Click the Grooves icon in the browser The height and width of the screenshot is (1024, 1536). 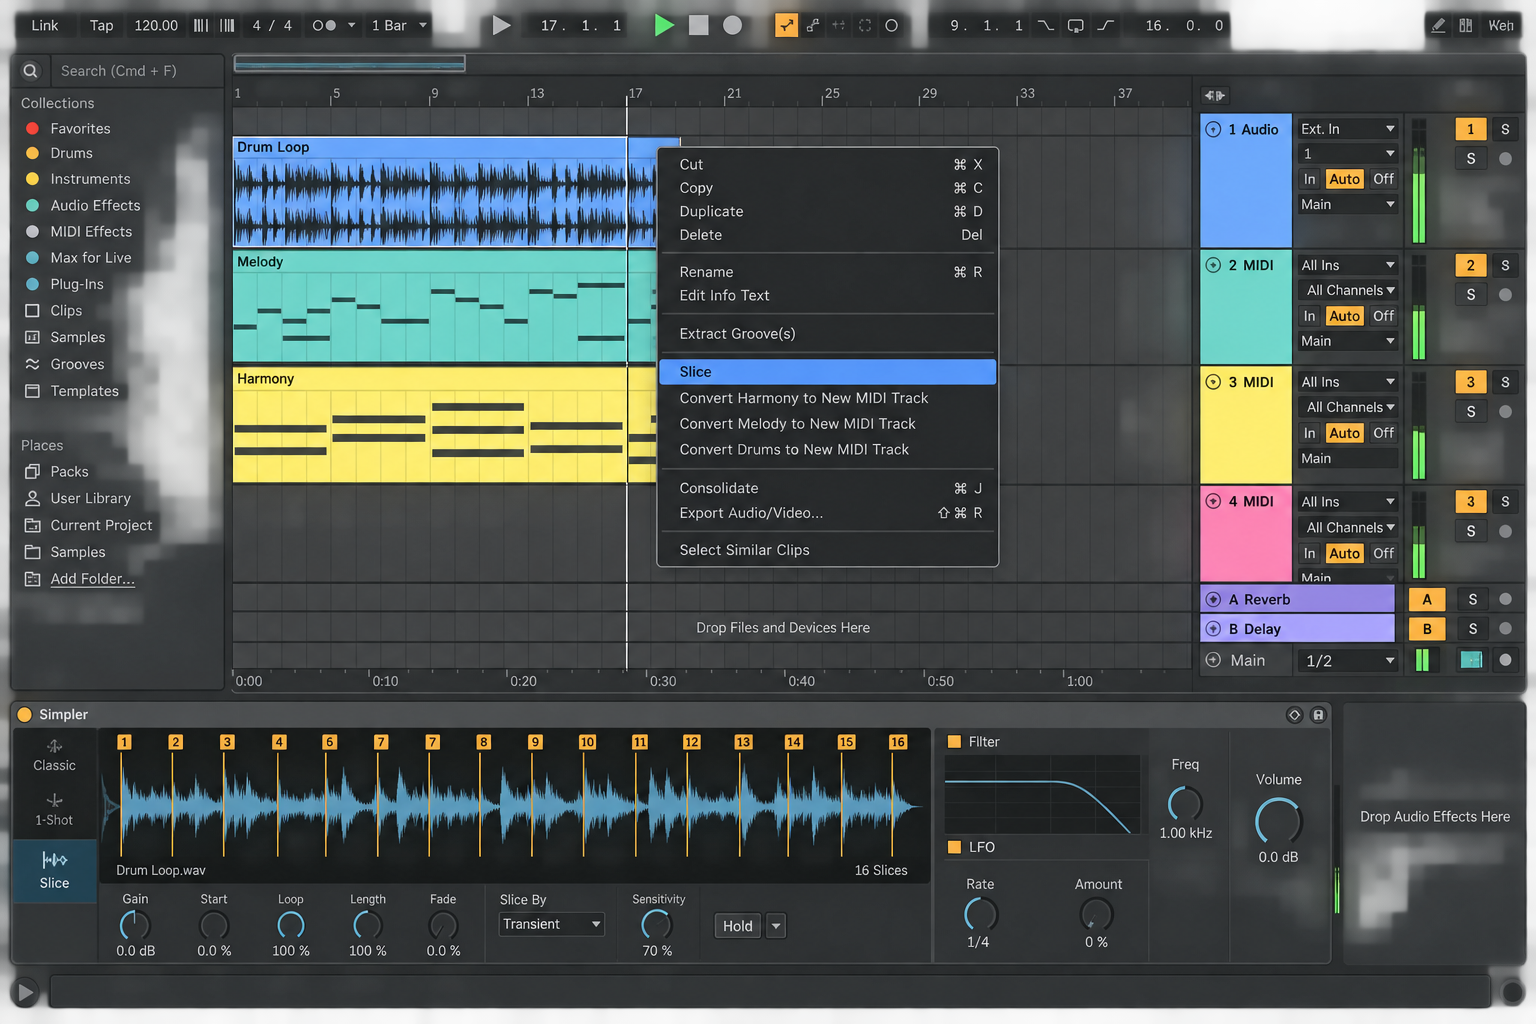click(x=32, y=364)
